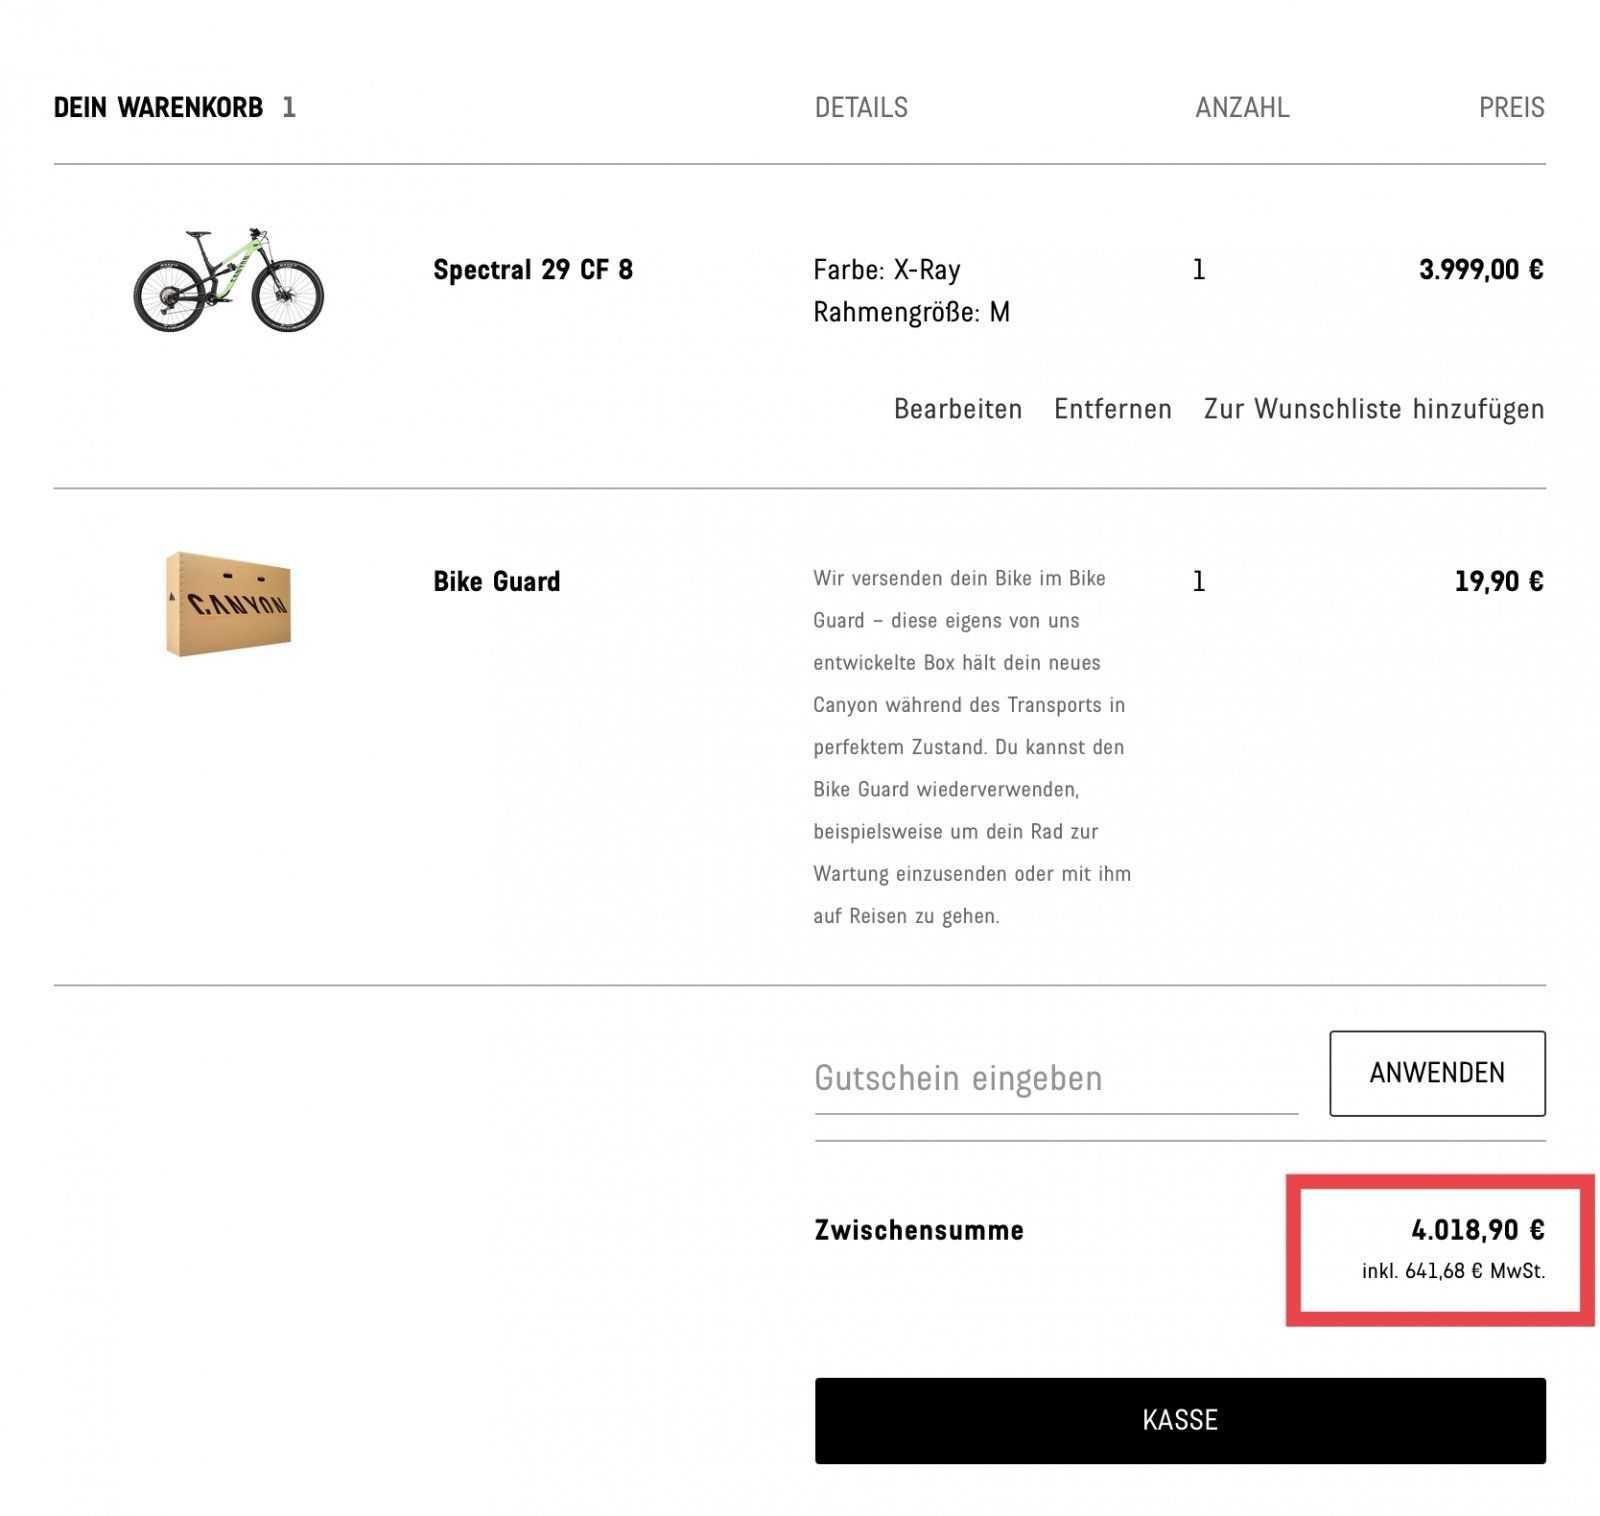Screen dimensions: 1600x1516
Task: Click the Farbe: X-Ray detail text
Action: coord(886,270)
